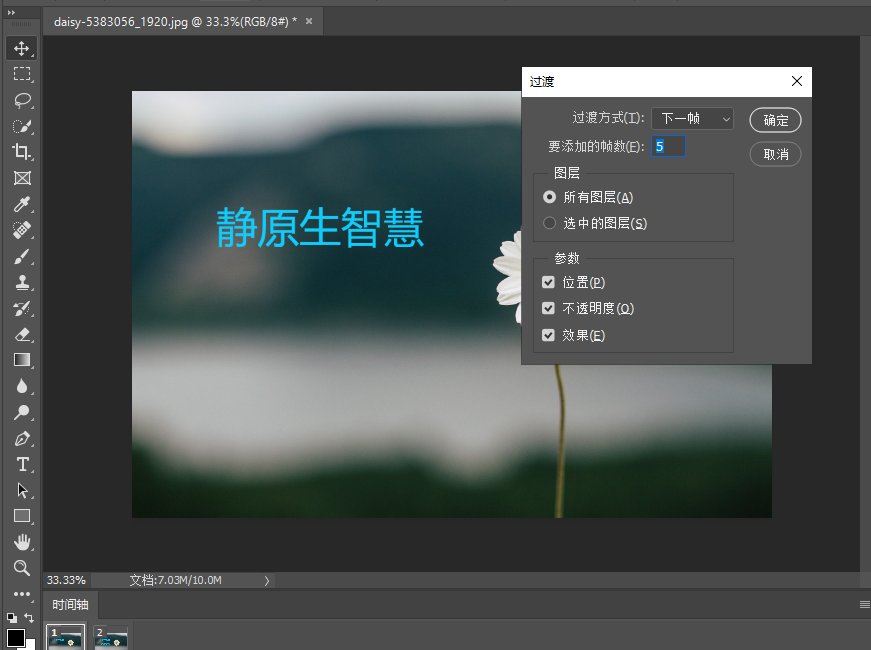
Task: Toggle the 不透明度 checkbox
Action: pos(548,308)
